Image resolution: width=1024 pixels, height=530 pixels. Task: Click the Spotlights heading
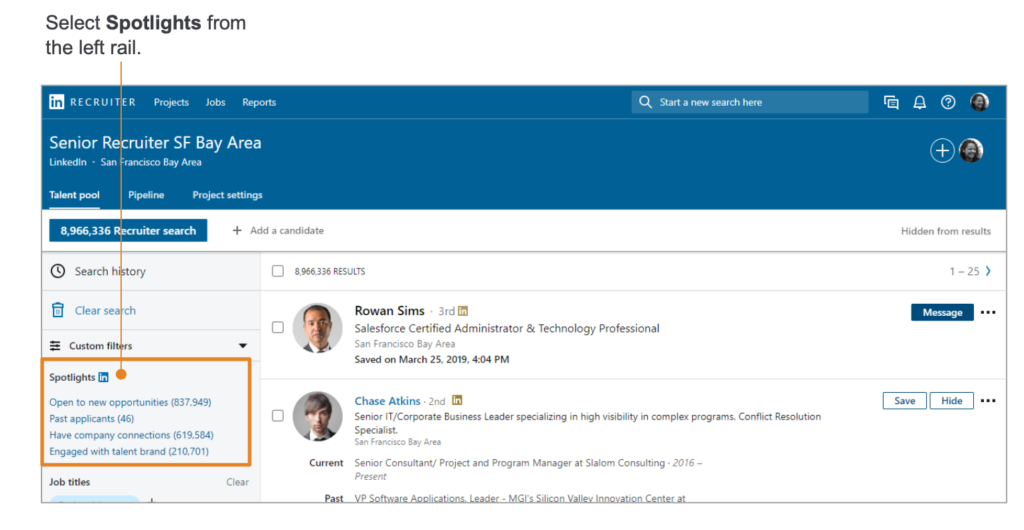click(72, 377)
